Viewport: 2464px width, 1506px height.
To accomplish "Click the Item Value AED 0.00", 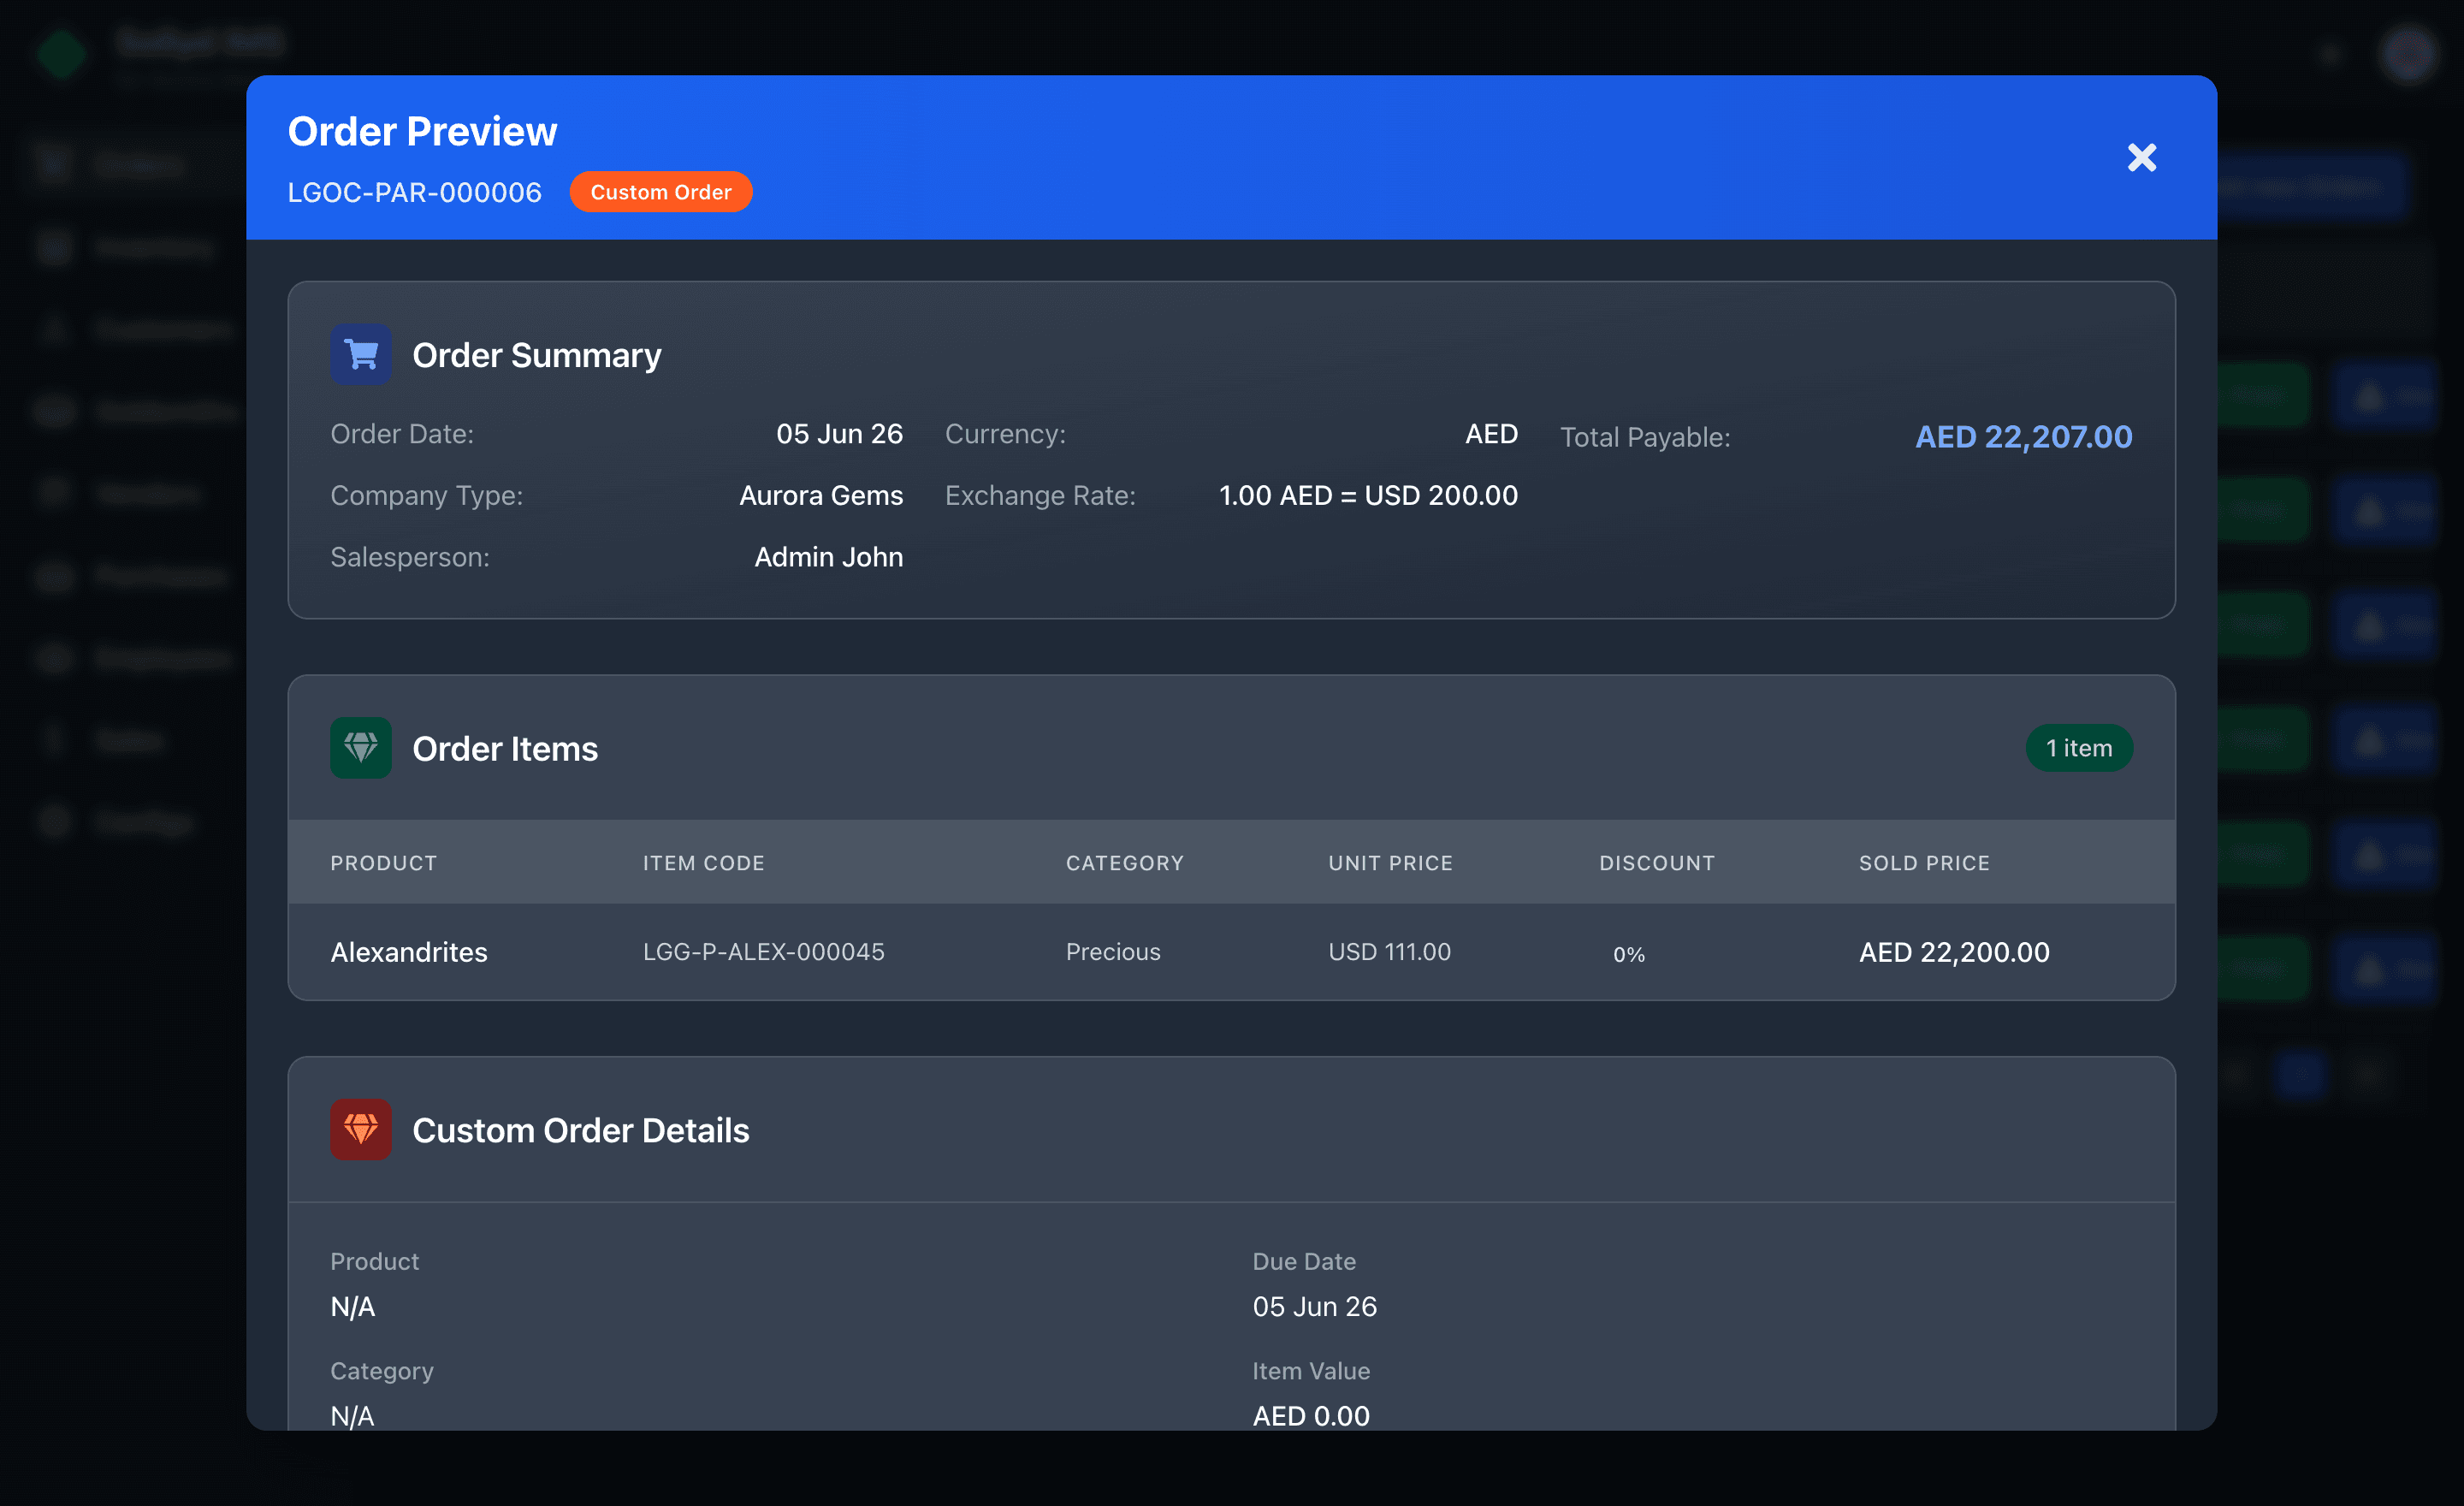I will click(x=1311, y=1416).
